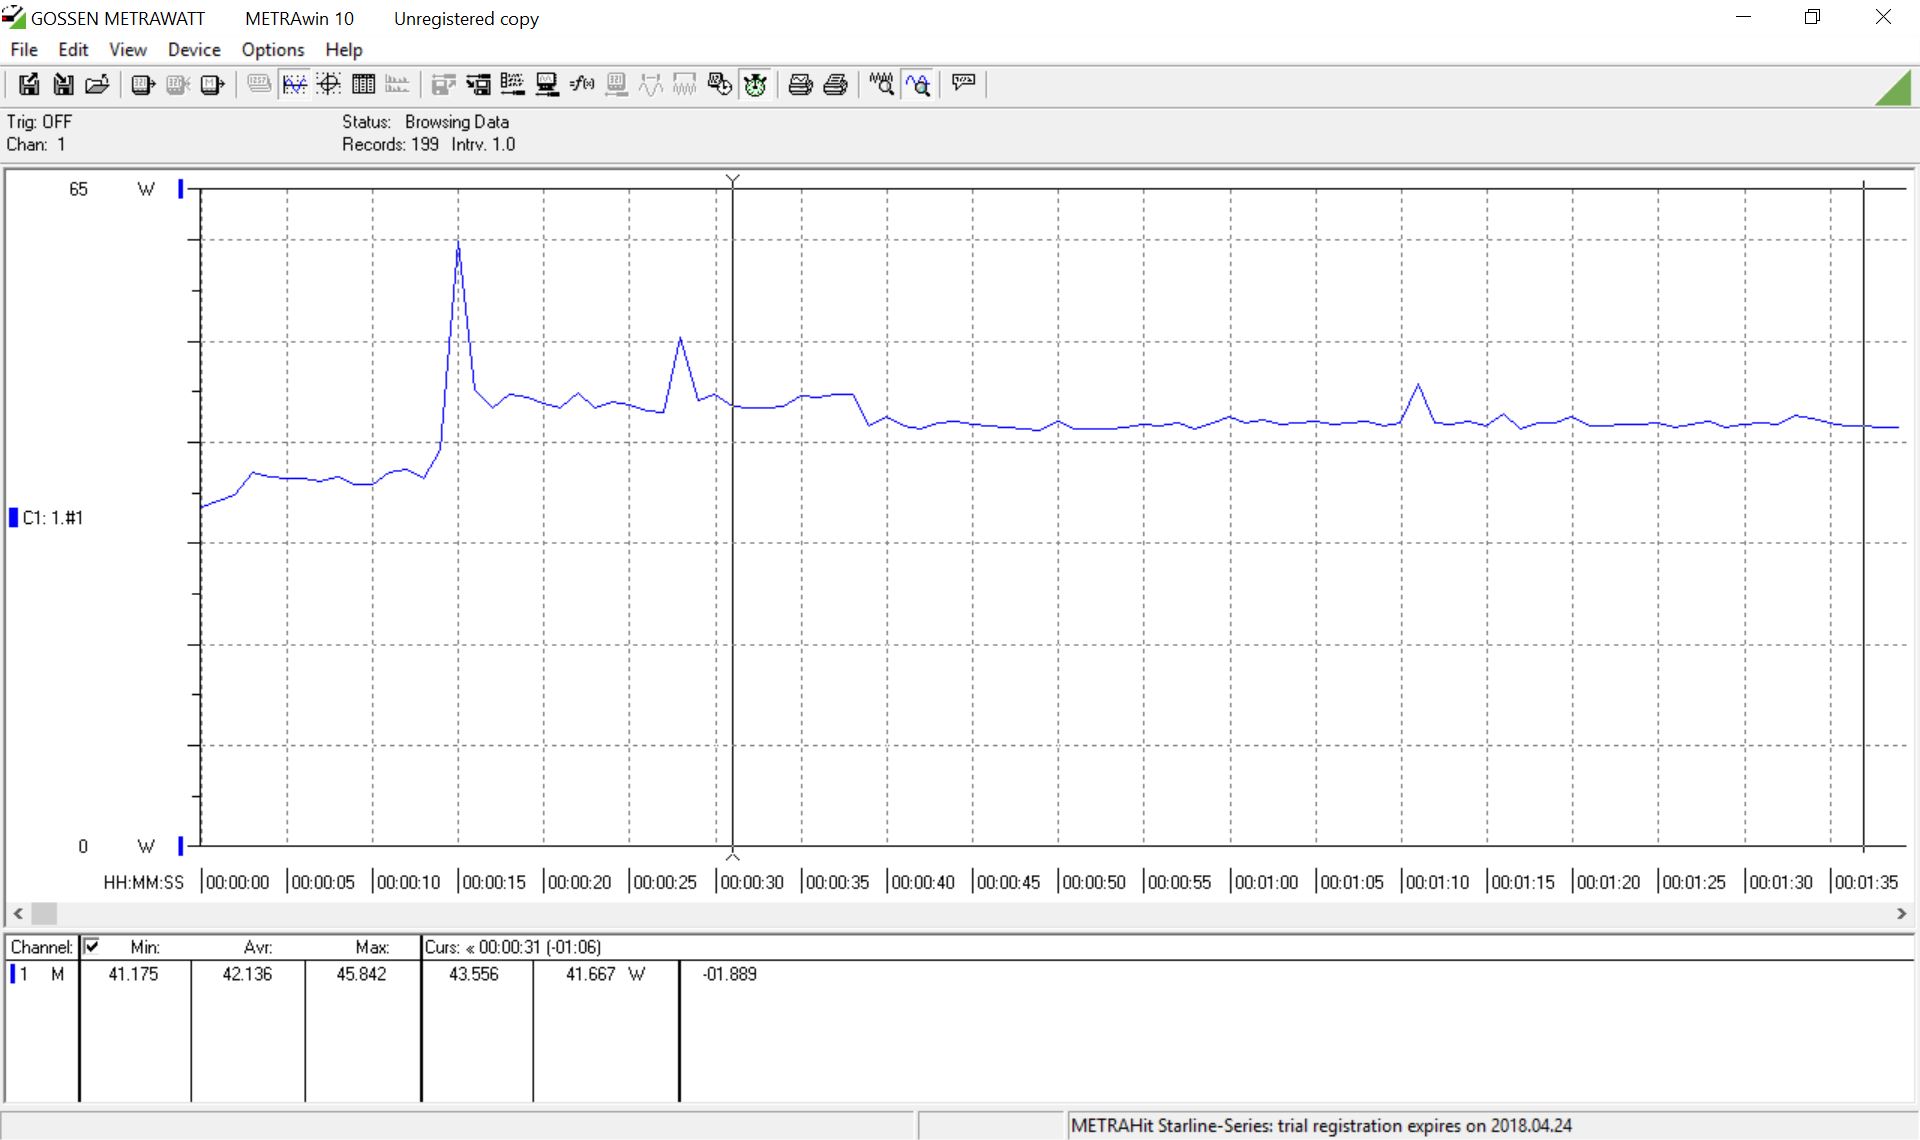The image size is (1920, 1140).
Task: Open the comment speech bubble icon
Action: tap(964, 83)
